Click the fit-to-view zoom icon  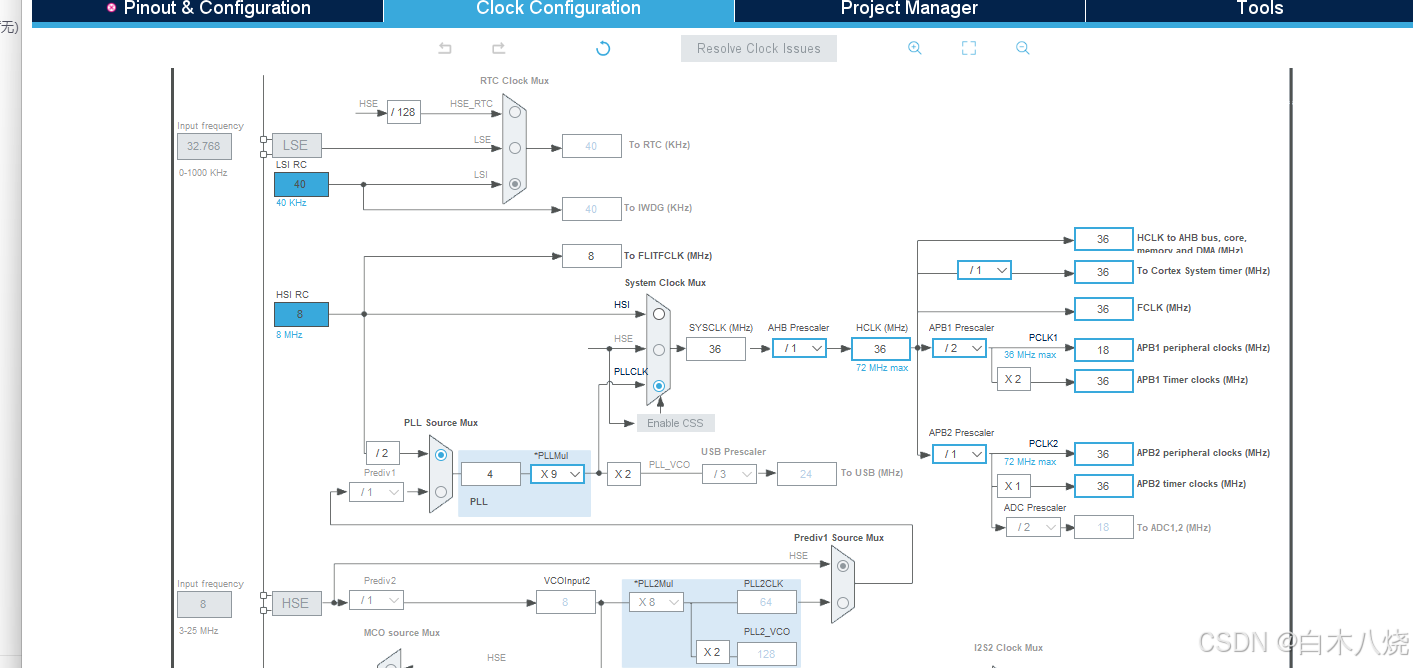(x=968, y=48)
